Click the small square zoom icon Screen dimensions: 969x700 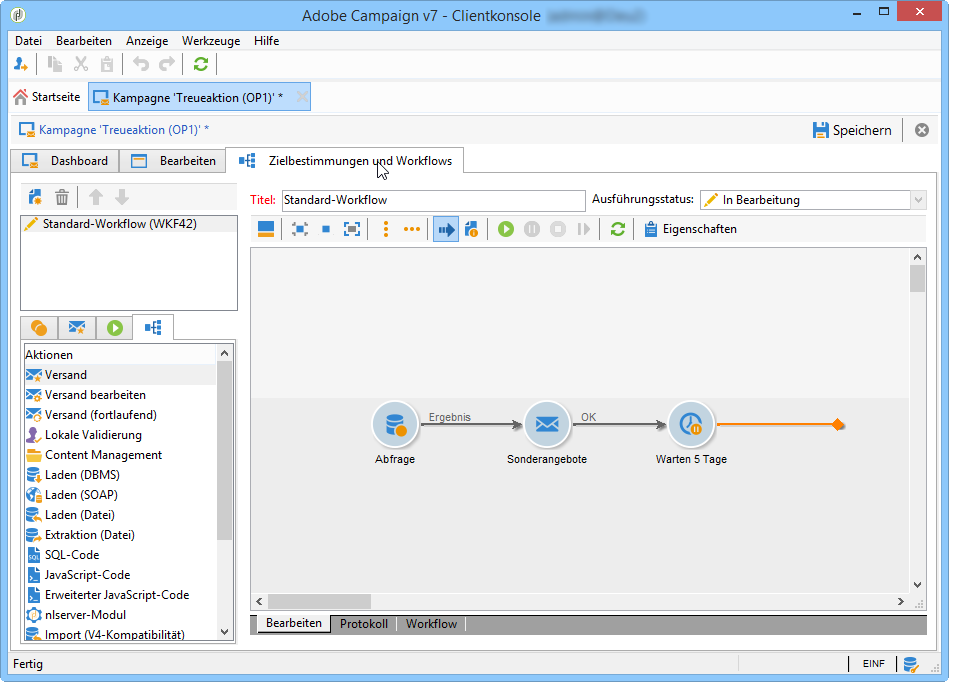pyautogui.click(x=326, y=229)
